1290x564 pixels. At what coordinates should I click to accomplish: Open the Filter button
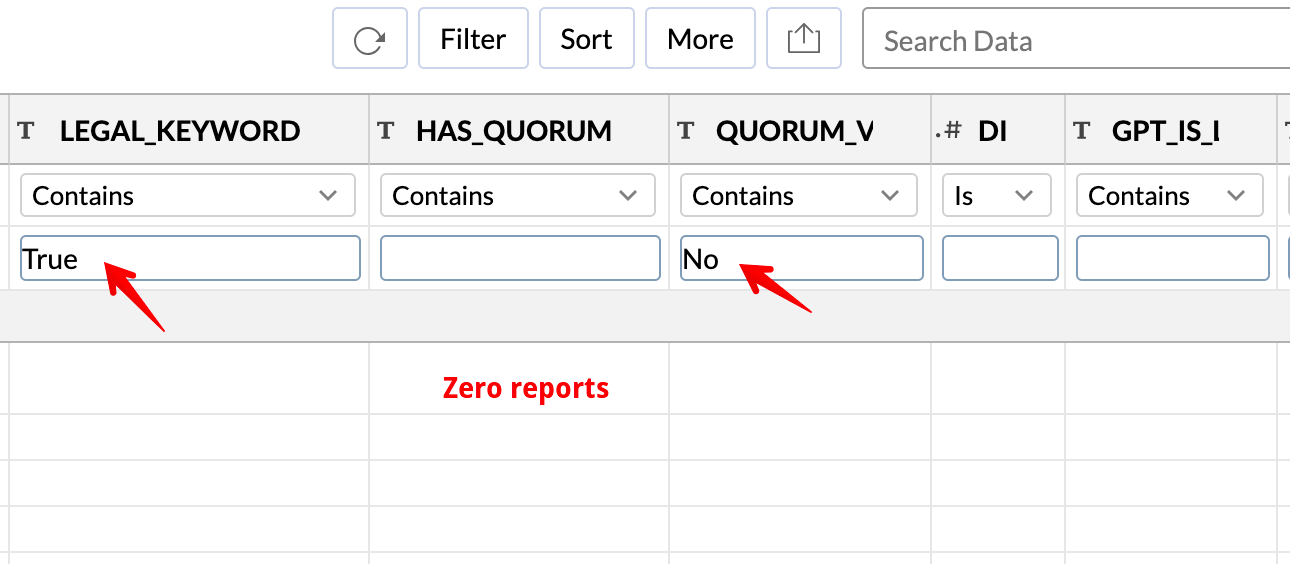[473, 39]
